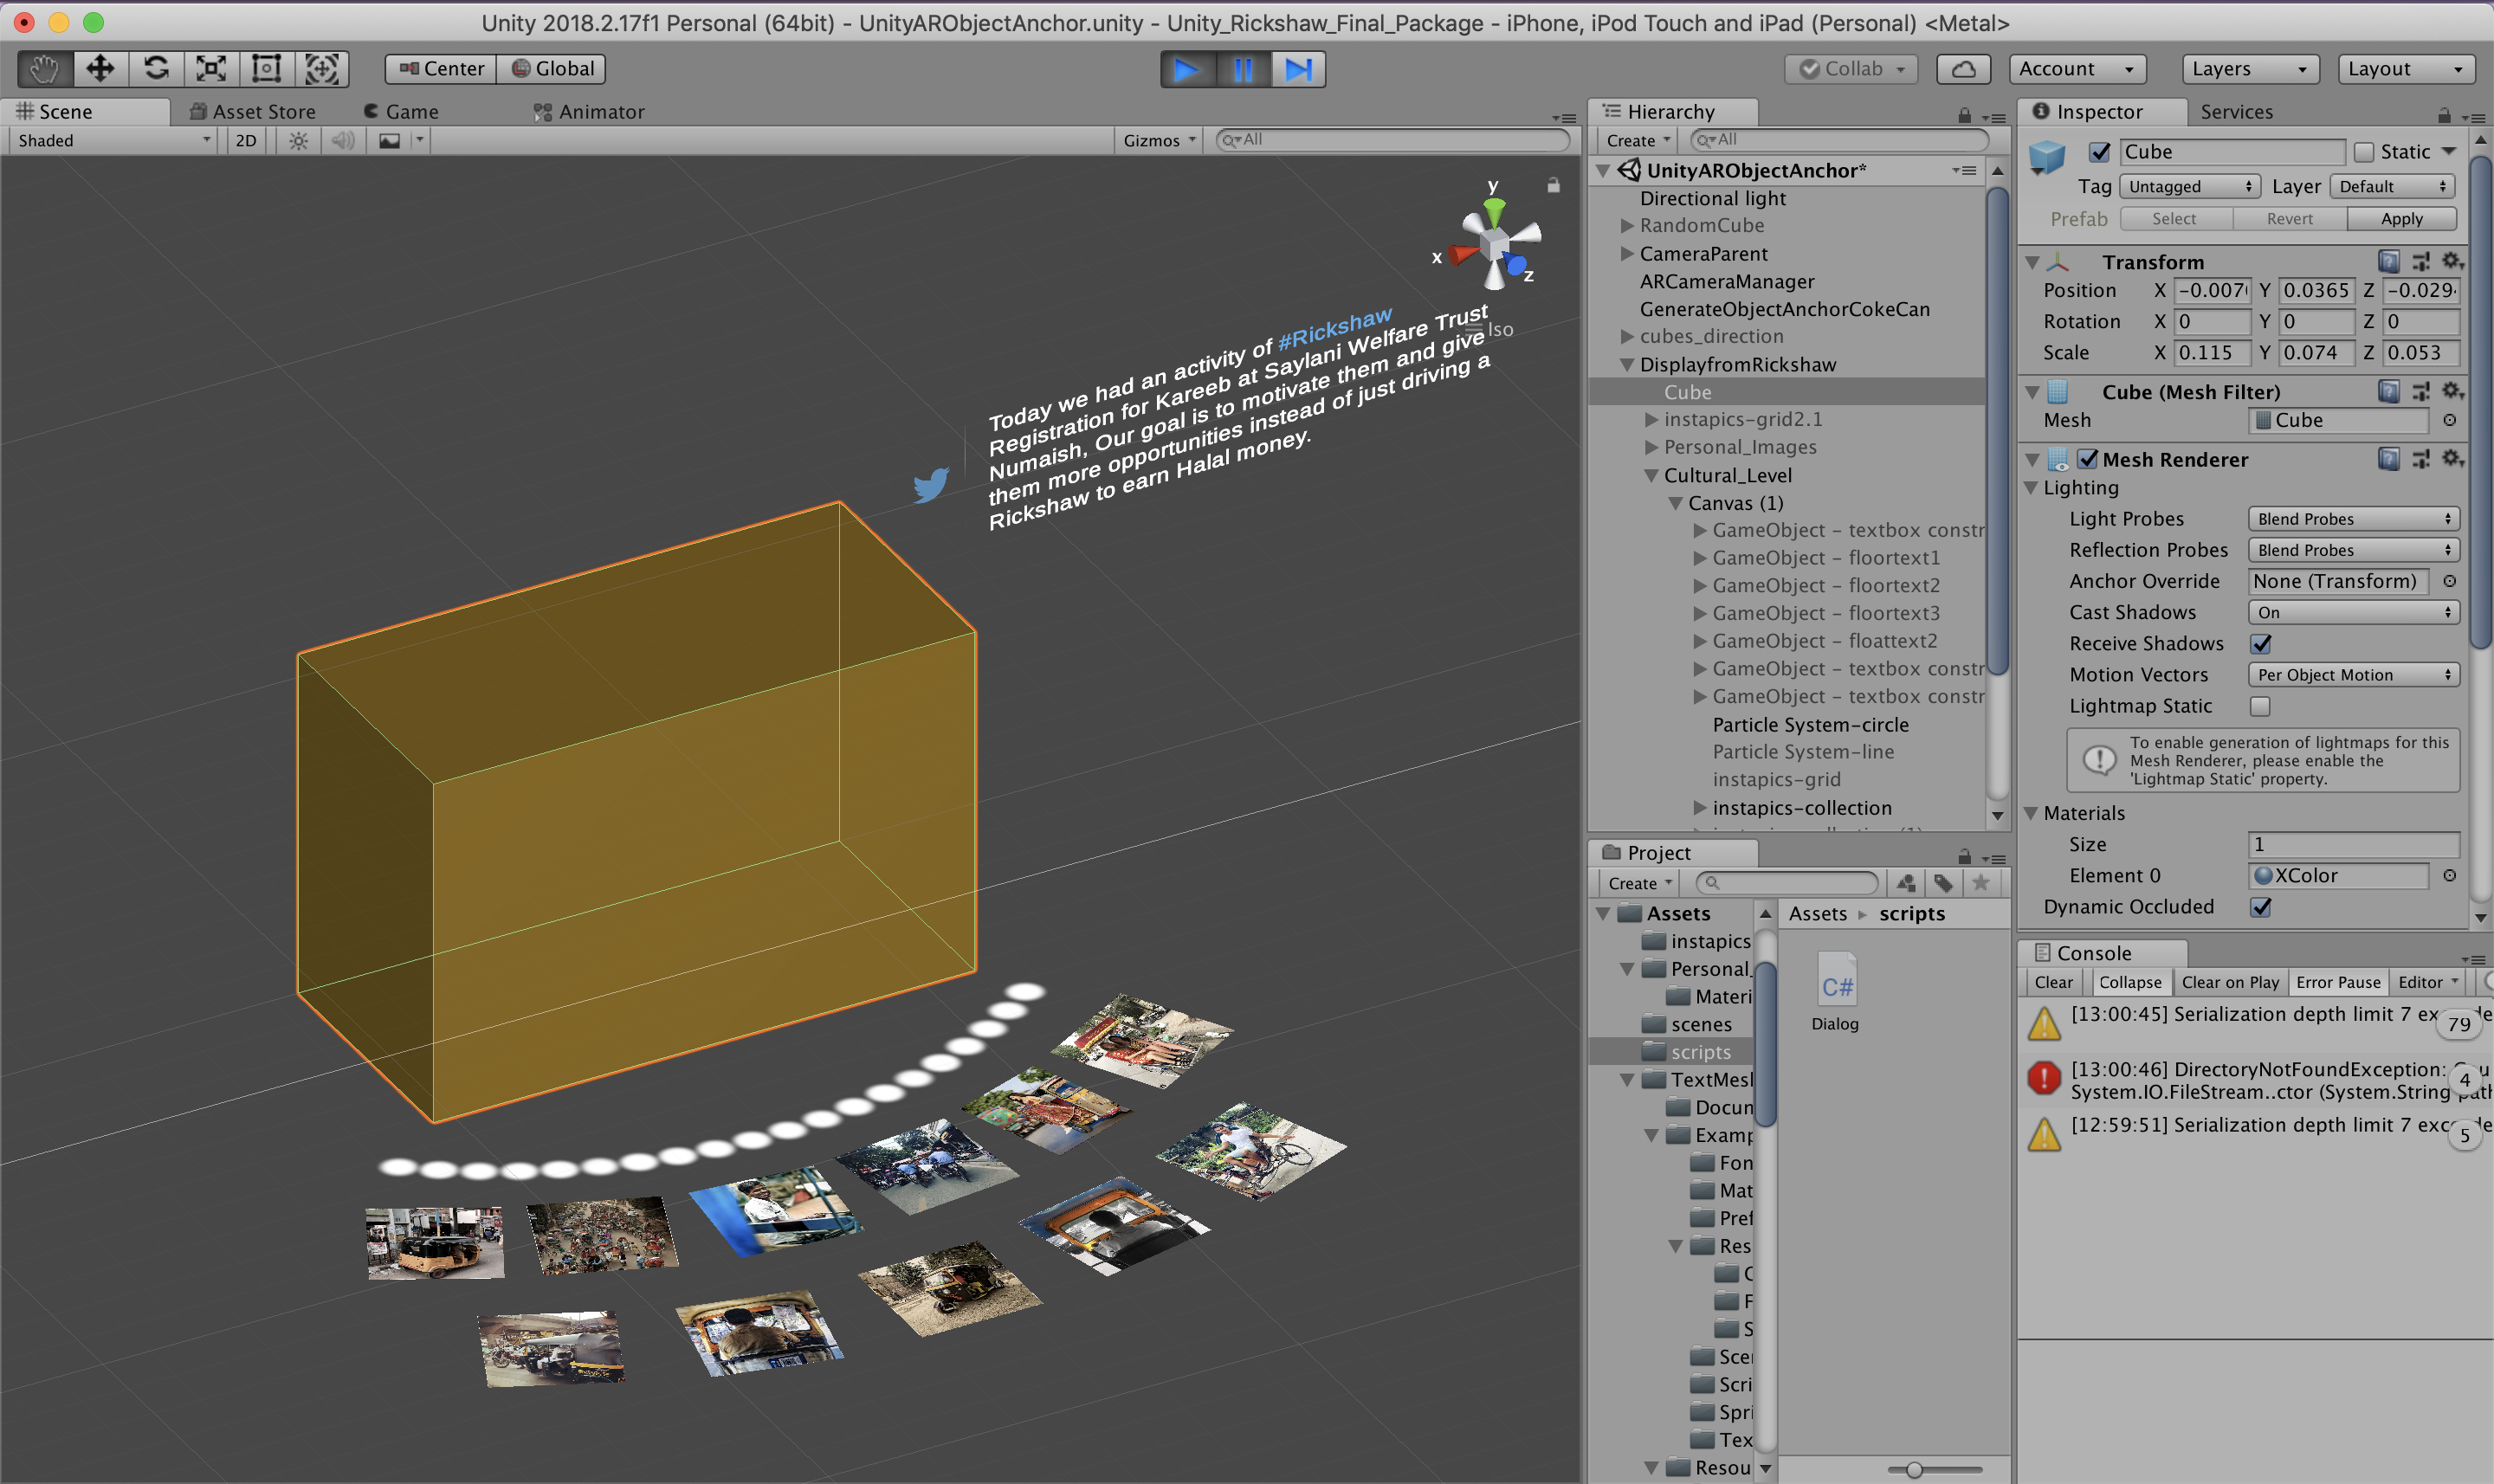
Task: Toggle Center pivot mode
Action: 441,69
